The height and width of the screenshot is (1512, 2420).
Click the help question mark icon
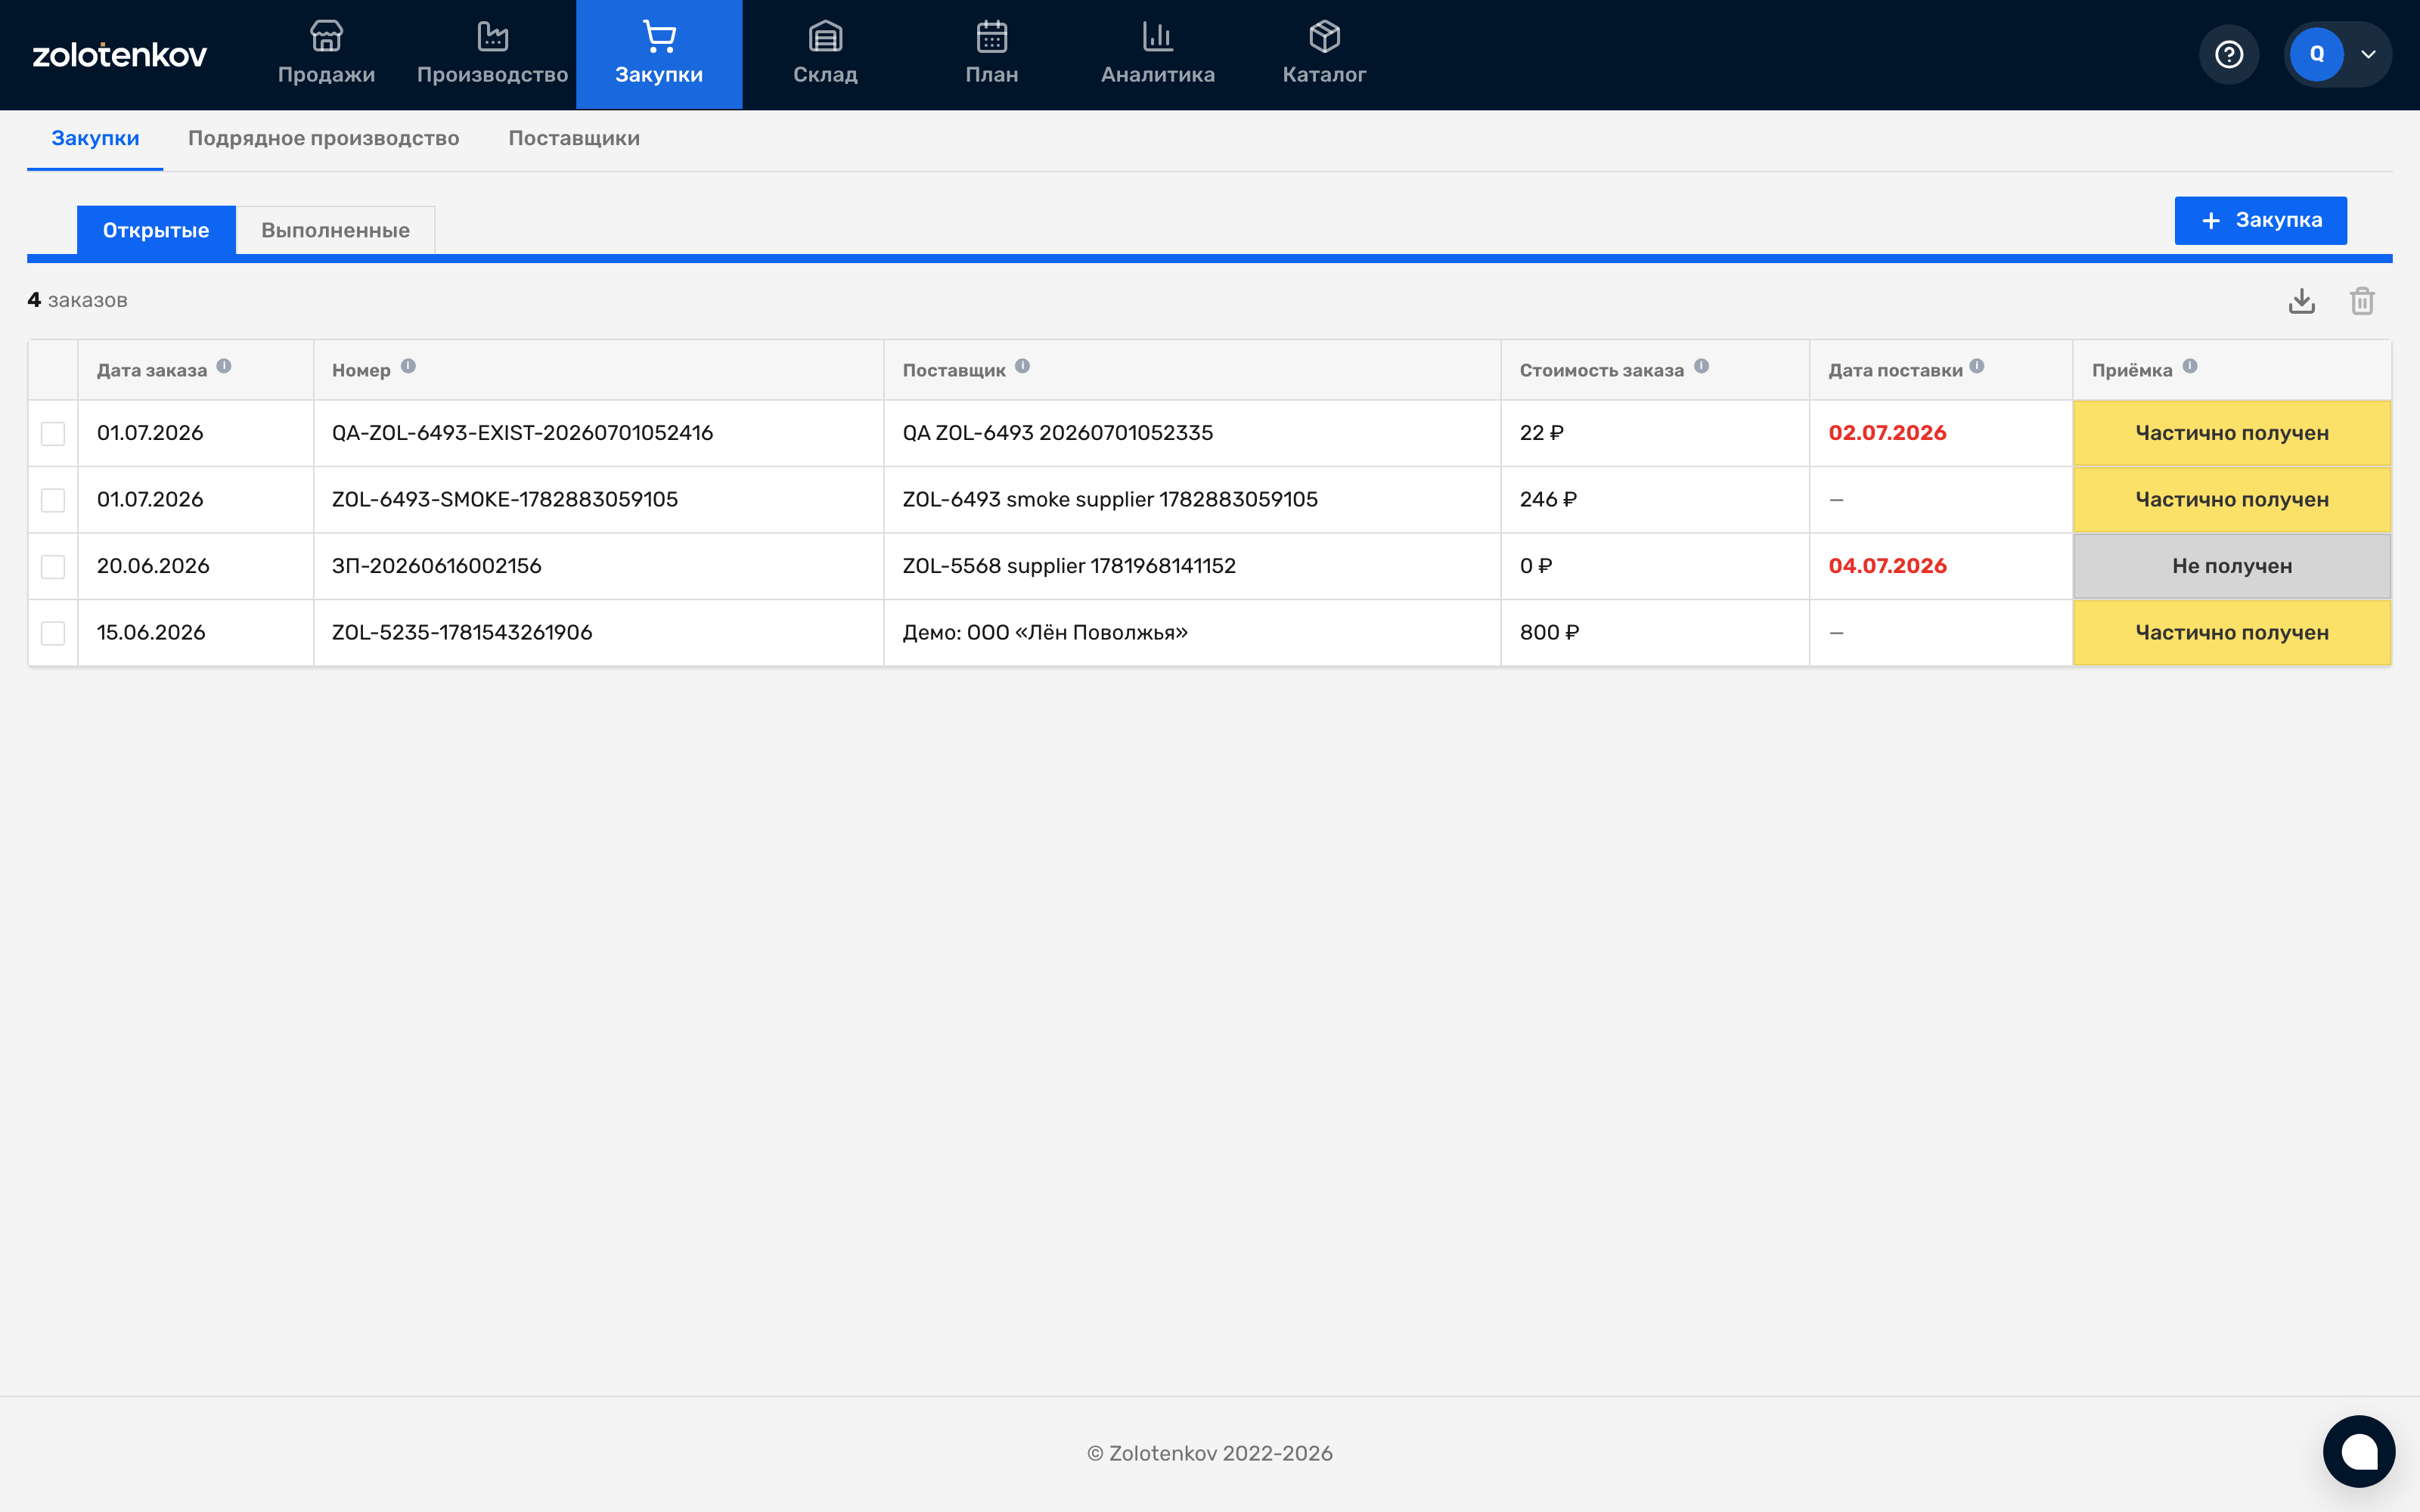point(2229,54)
